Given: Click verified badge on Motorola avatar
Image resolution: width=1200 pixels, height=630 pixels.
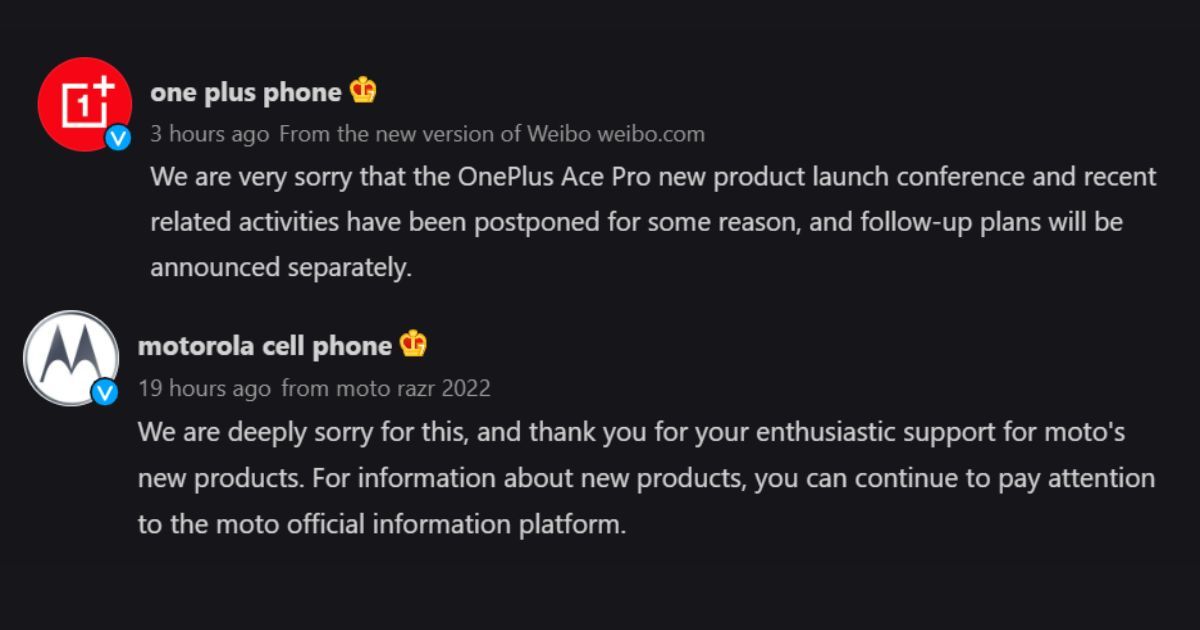Looking at the screenshot, I should coord(105,392).
